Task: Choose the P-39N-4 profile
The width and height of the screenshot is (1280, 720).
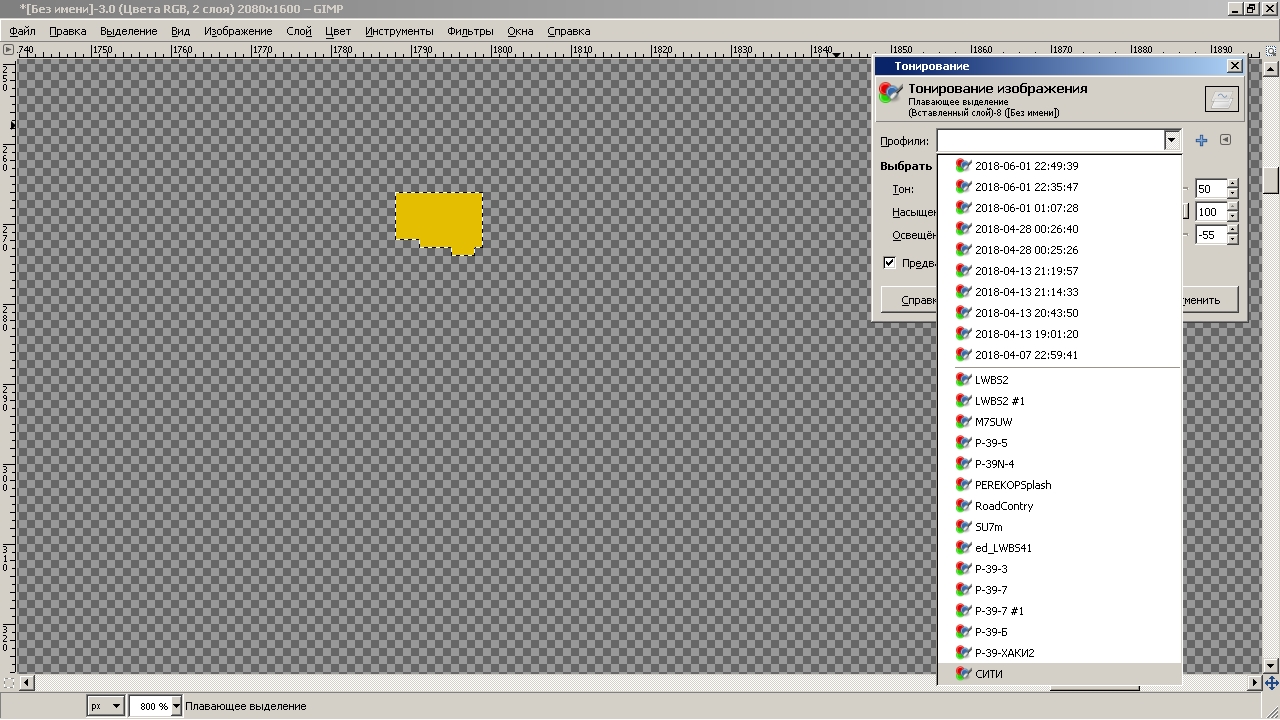Action: pos(1060,464)
